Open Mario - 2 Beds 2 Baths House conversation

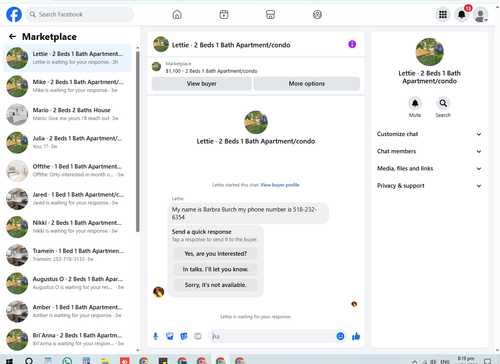point(67,114)
